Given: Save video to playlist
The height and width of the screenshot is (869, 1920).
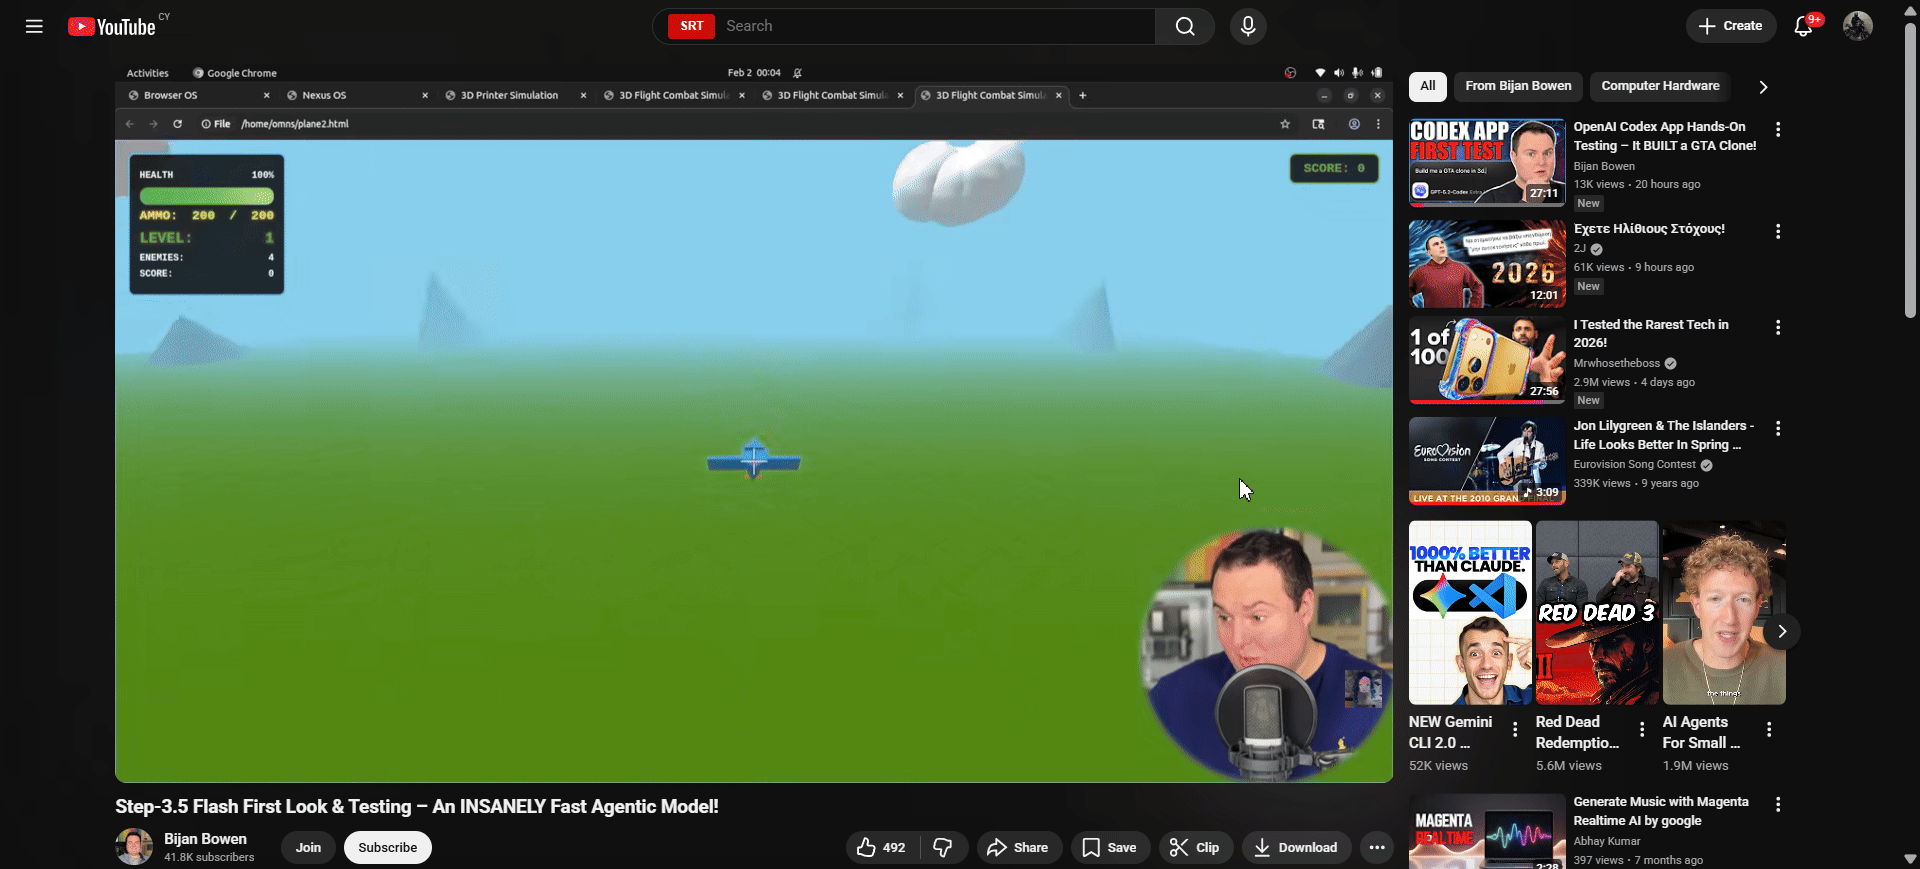Looking at the screenshot, I should tap(1109, 848).
